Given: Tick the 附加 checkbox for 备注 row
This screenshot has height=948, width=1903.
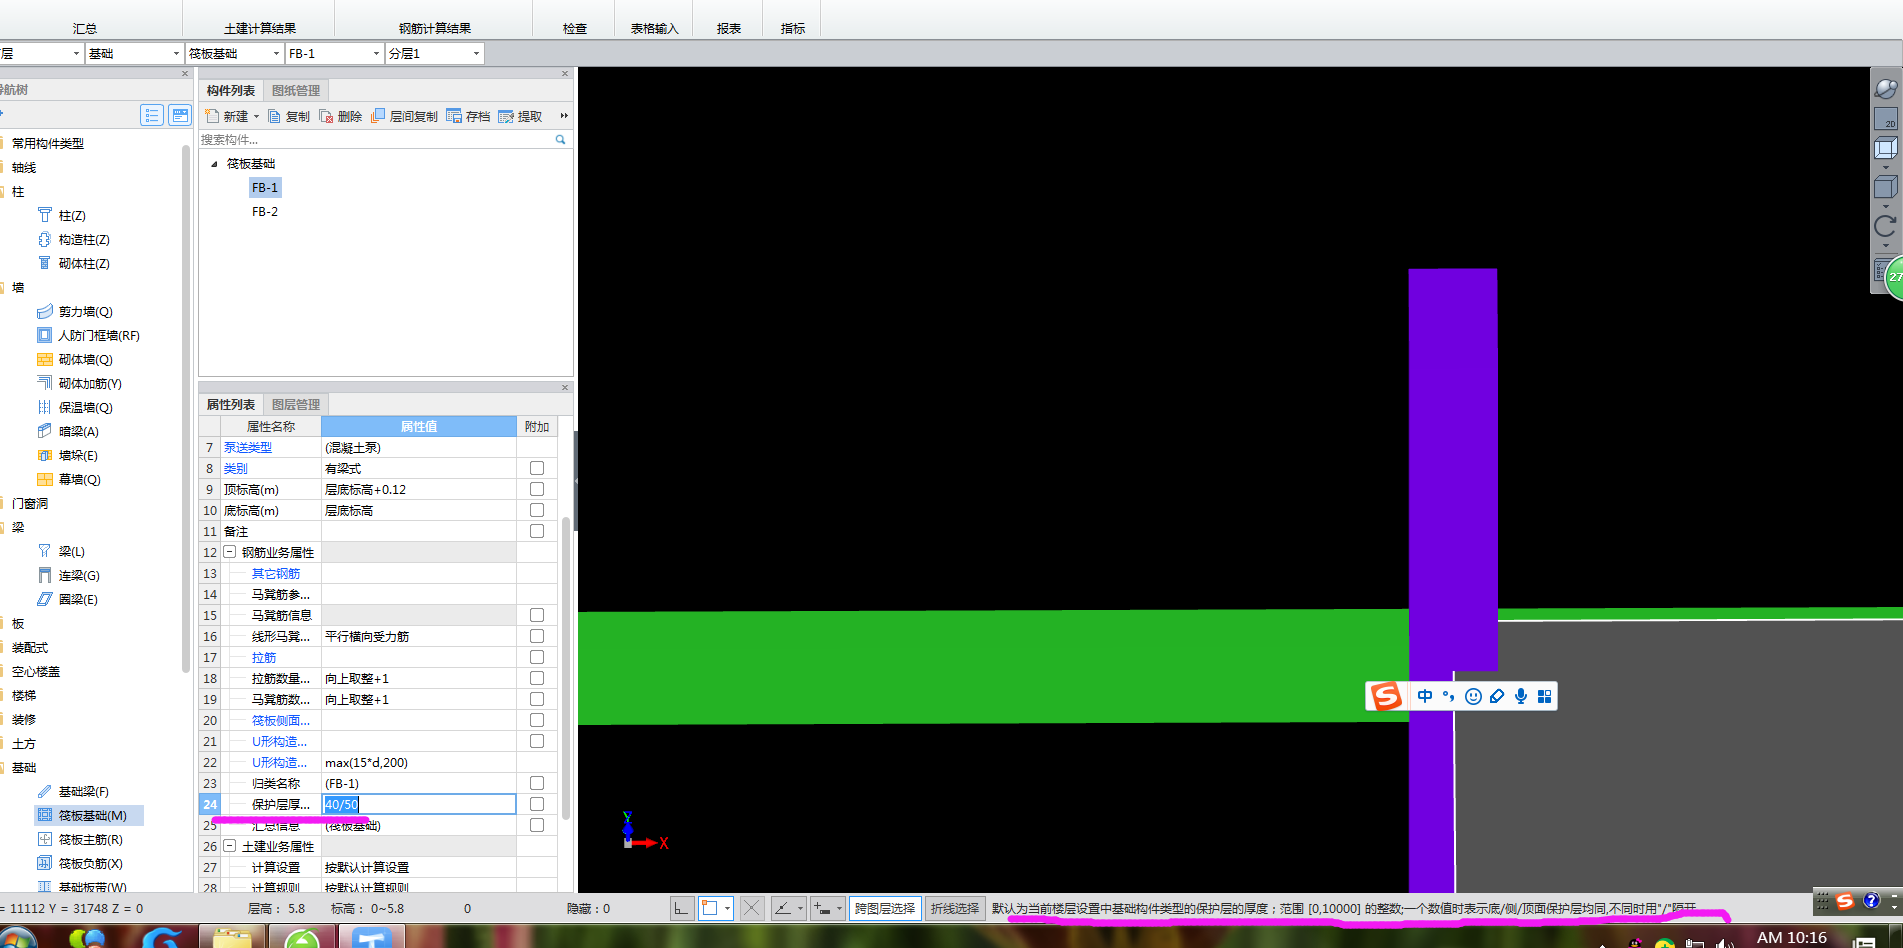Looking at the screenshot, I should tap(537, 531).
